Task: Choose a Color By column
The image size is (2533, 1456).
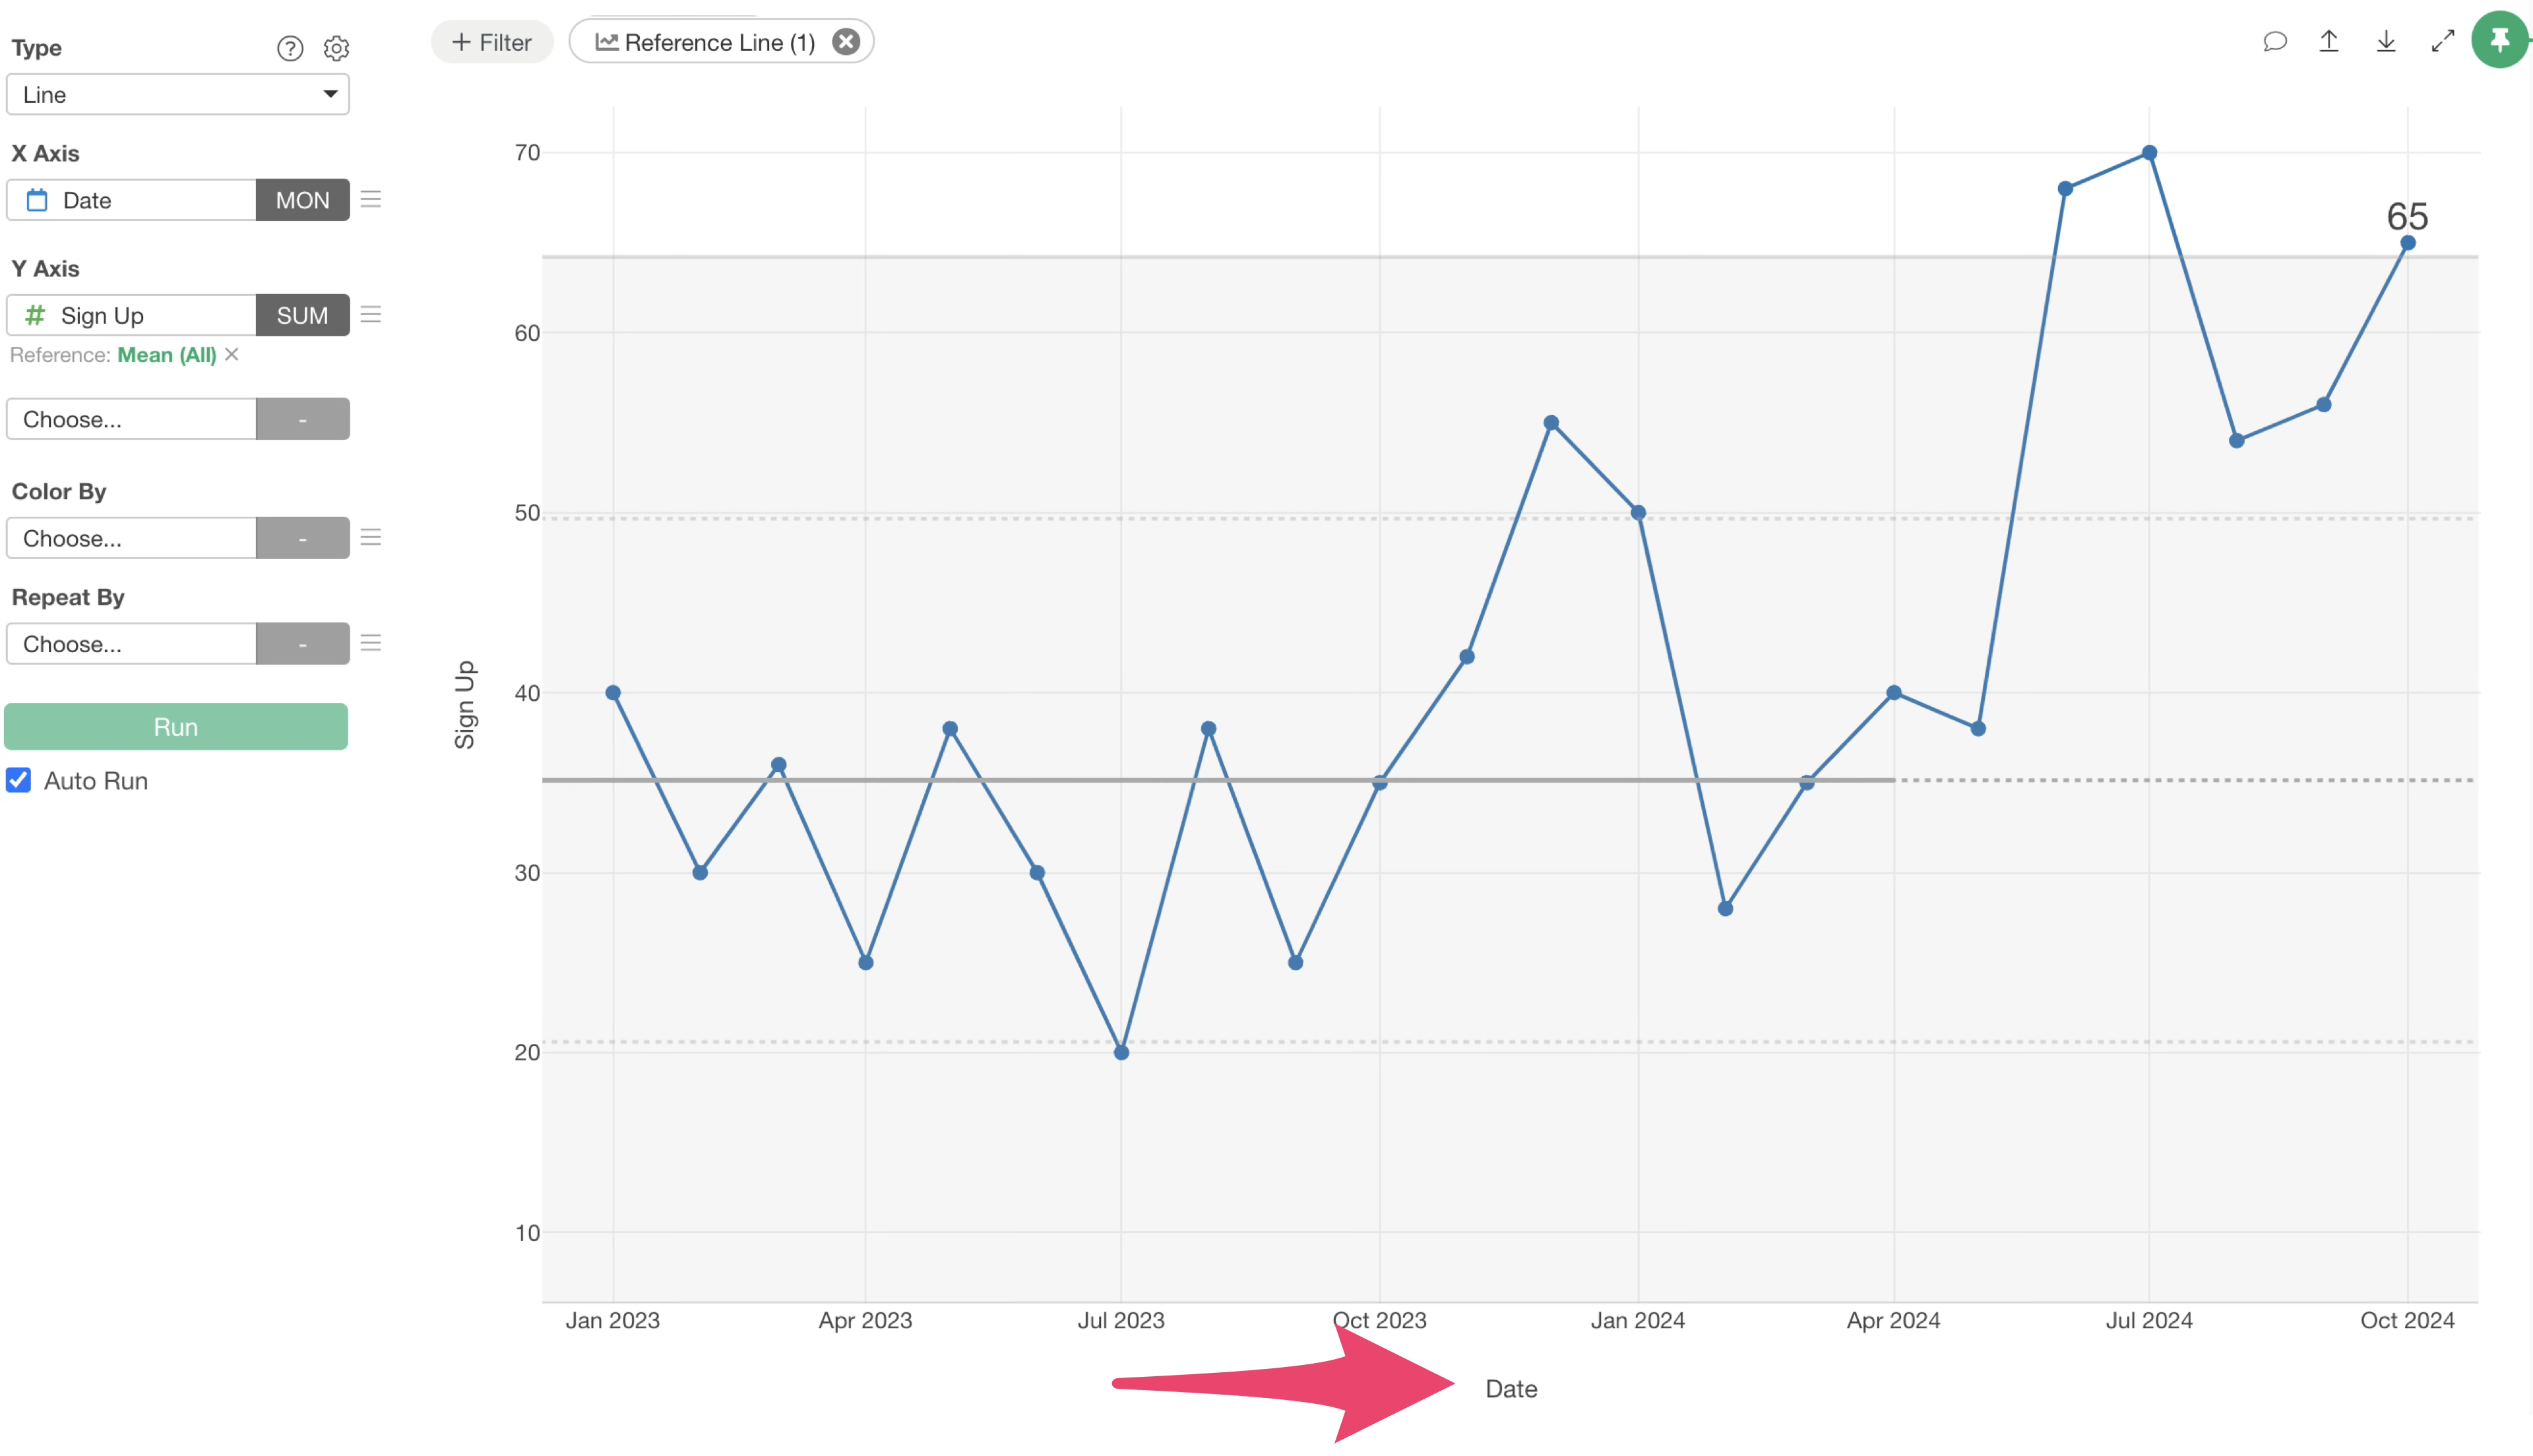Action: [132, 538]
